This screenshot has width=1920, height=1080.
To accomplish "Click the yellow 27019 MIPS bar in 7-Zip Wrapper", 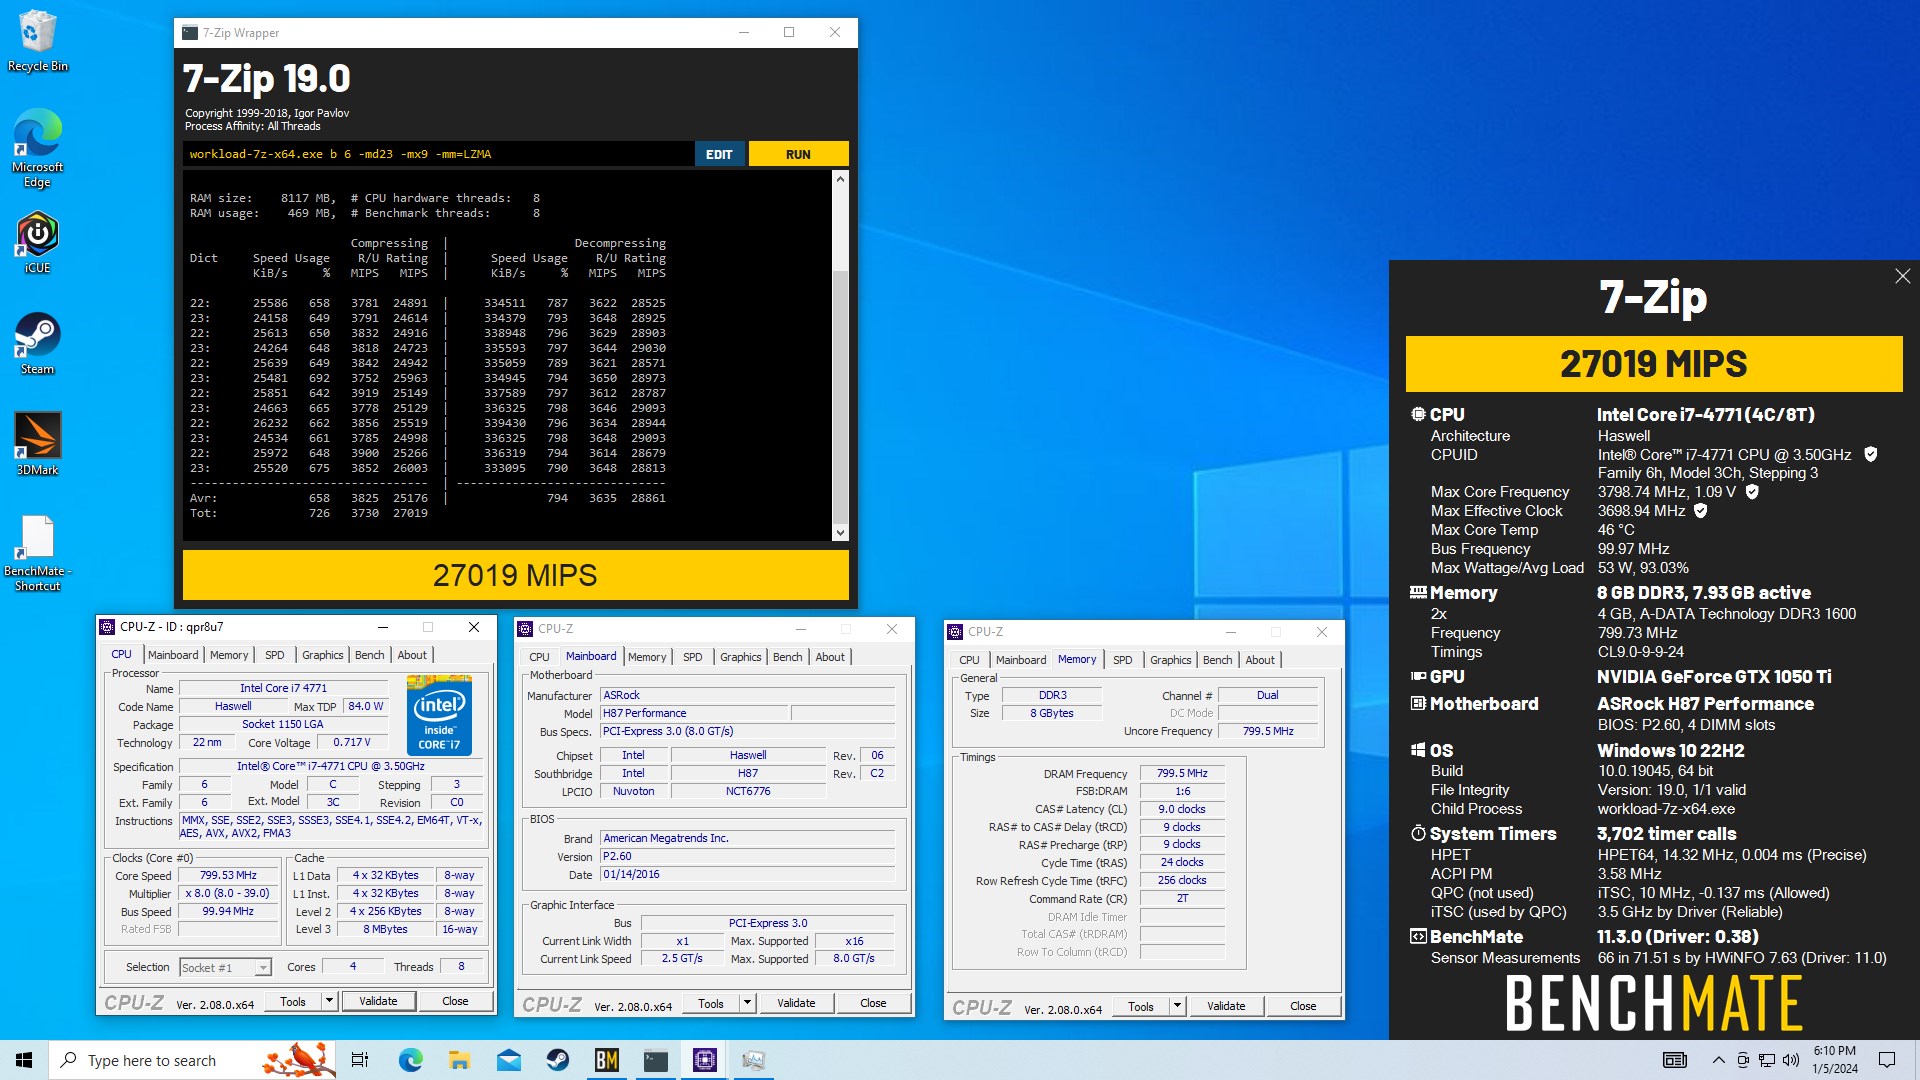I will pos(515,575).
